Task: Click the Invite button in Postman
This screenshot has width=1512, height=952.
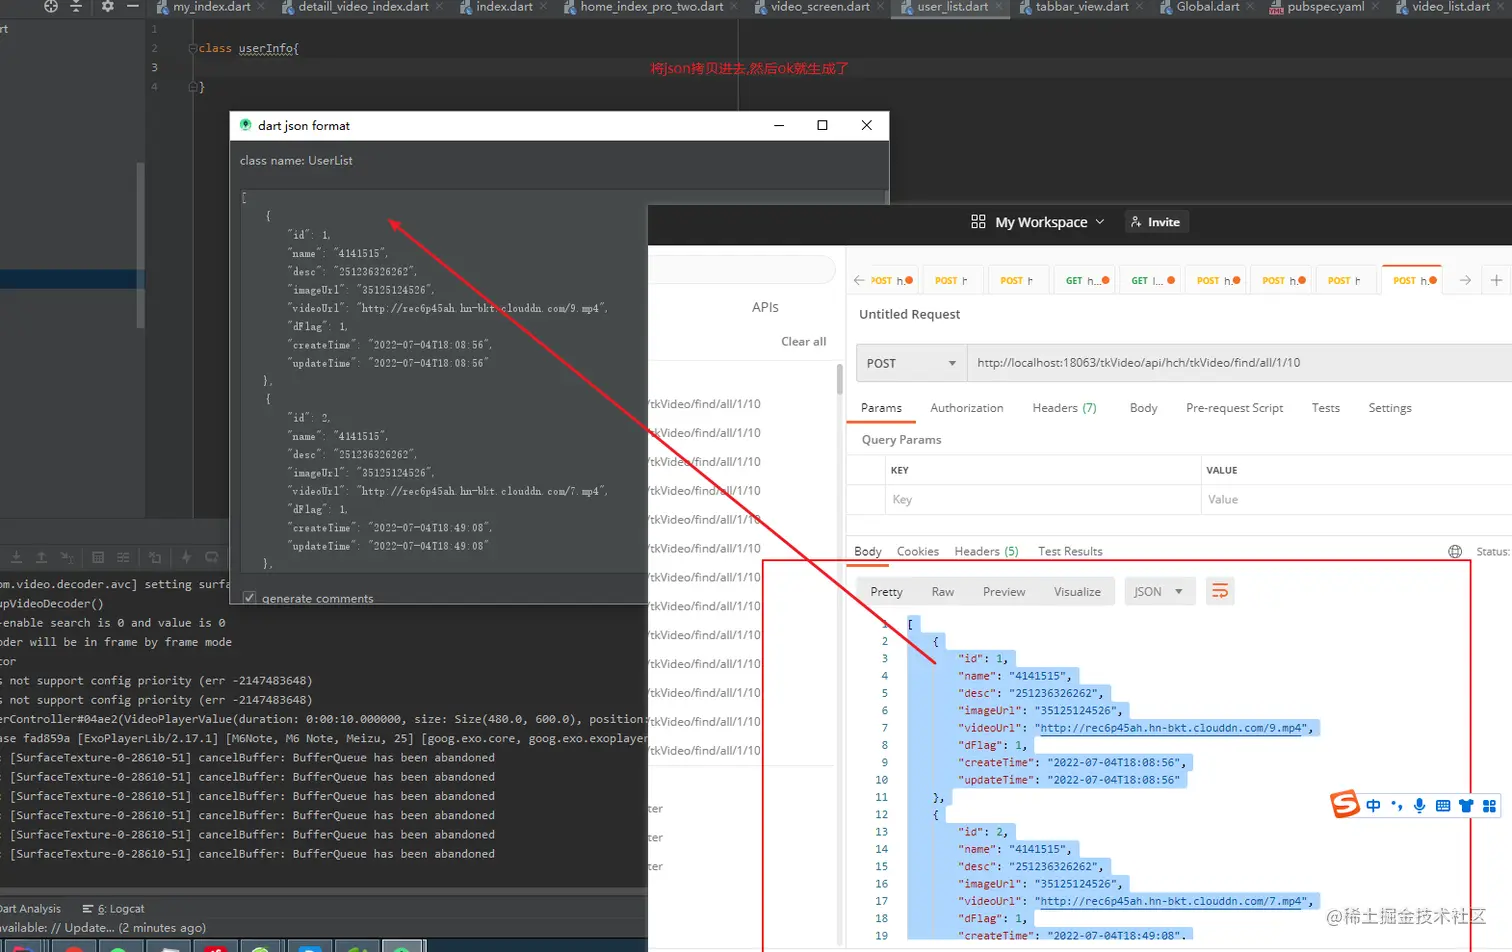Action: (1156, 222)
